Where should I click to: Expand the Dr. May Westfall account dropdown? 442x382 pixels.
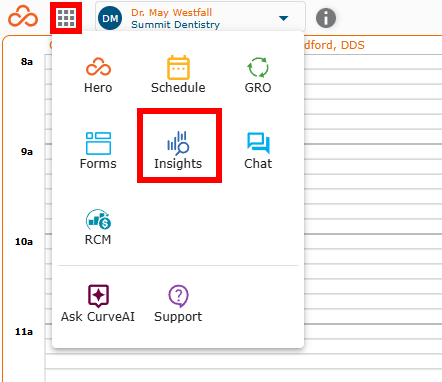point(284,18)
